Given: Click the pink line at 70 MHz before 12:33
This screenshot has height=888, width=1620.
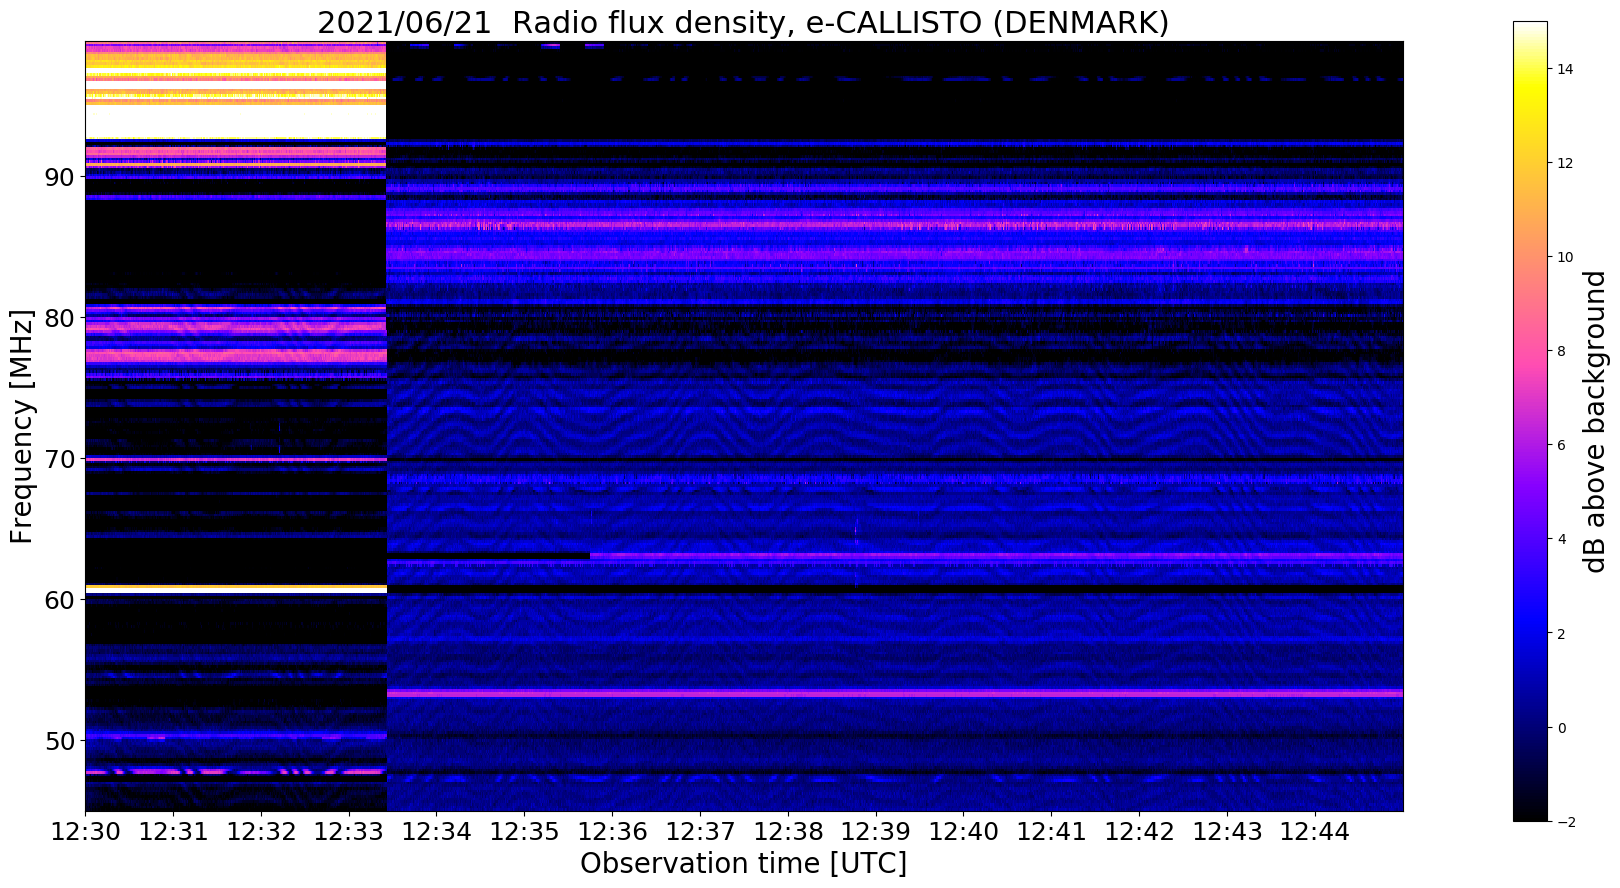Looking at the screenshot, I should click(x=236, y=460).
